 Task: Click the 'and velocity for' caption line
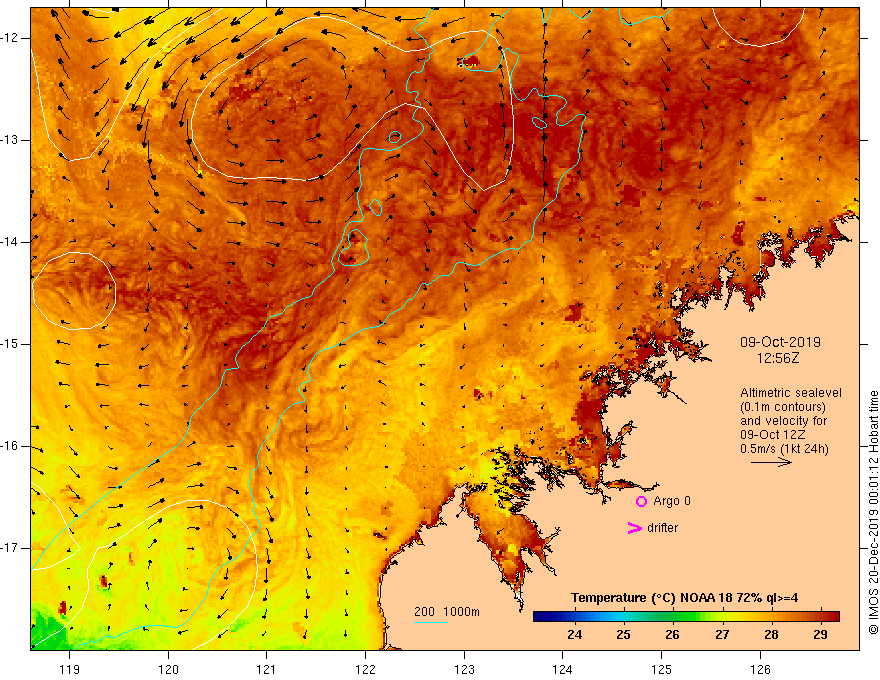point(783,421)
